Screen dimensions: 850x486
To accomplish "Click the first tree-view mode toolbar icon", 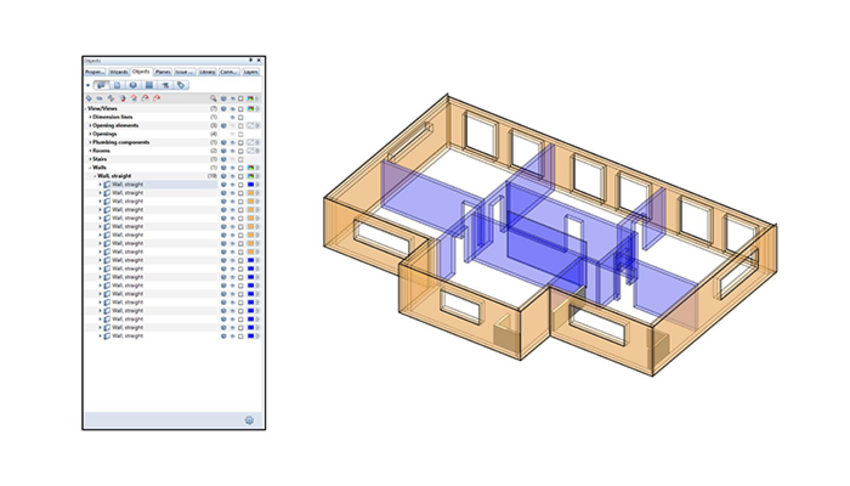I will (x=102, y=86).
